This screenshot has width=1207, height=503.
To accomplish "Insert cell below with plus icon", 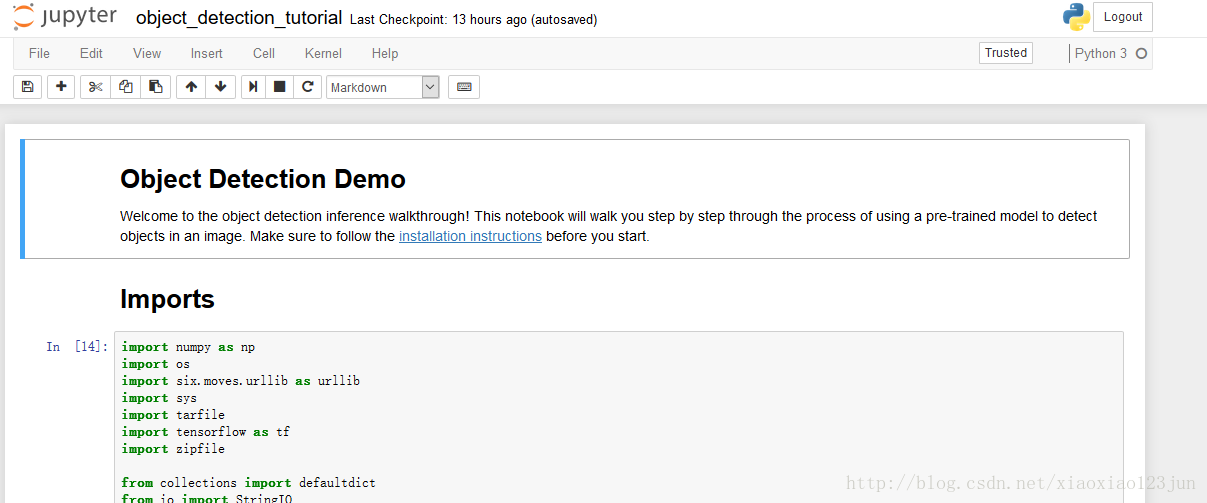I will click(62, 87).
